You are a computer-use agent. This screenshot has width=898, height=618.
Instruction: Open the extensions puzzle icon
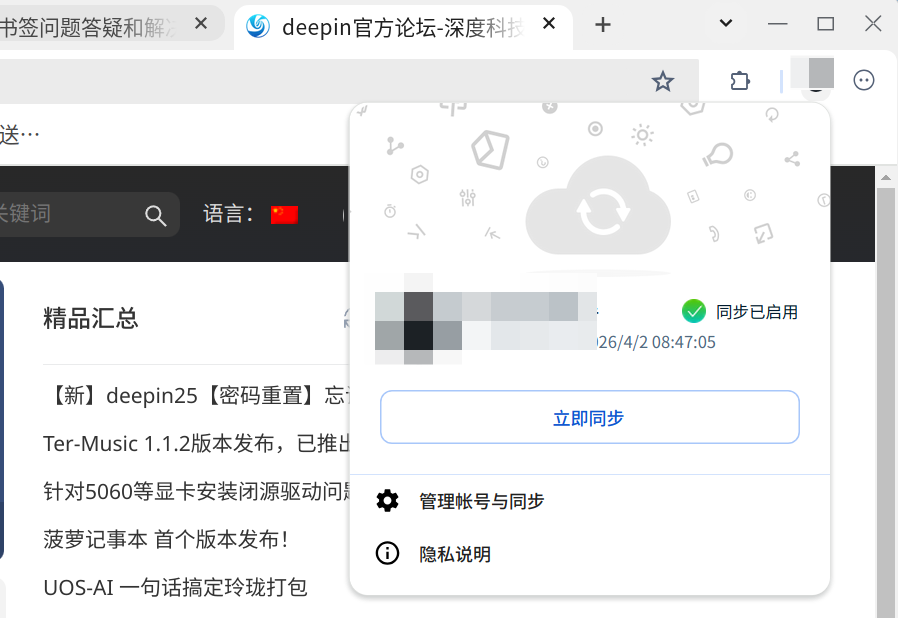(739, 81)
